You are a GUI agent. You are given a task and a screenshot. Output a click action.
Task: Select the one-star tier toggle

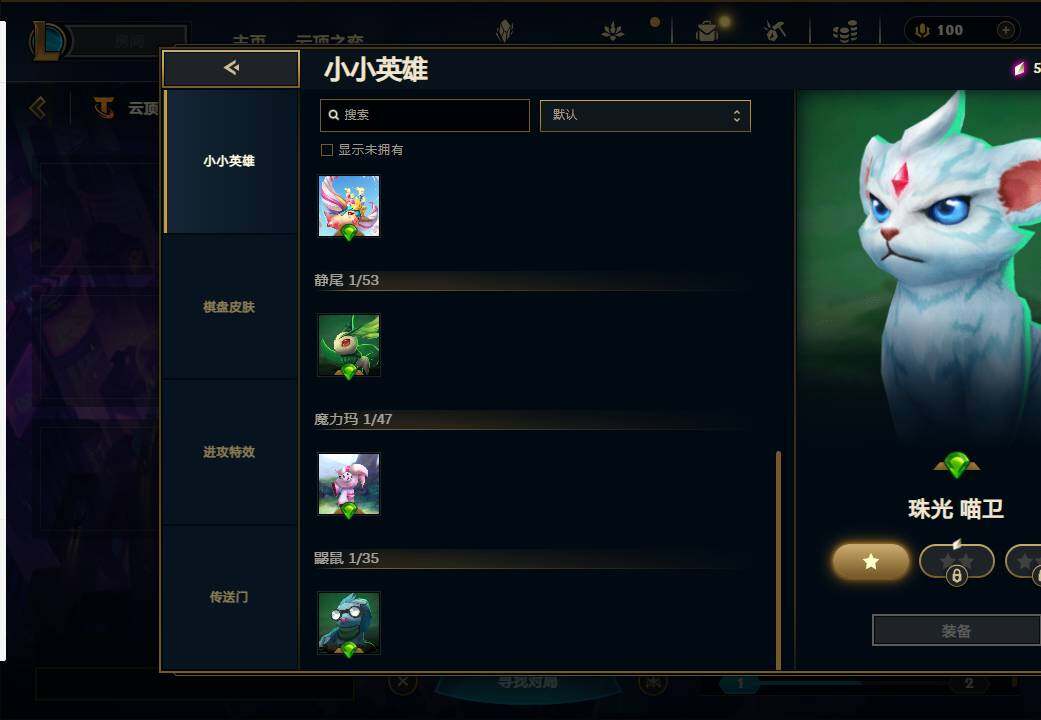(870, 562)
